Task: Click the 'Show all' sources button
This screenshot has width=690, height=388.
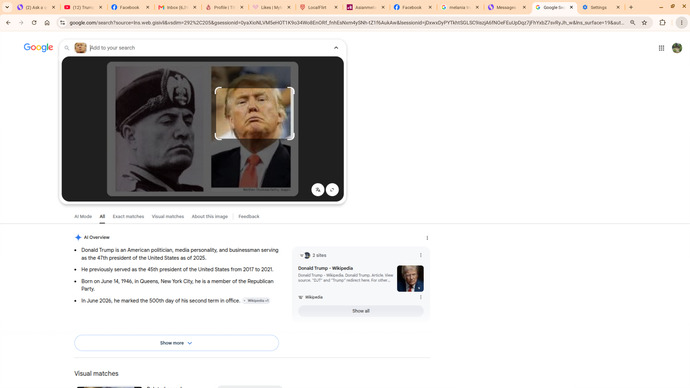Action: [x=361, y=311]
